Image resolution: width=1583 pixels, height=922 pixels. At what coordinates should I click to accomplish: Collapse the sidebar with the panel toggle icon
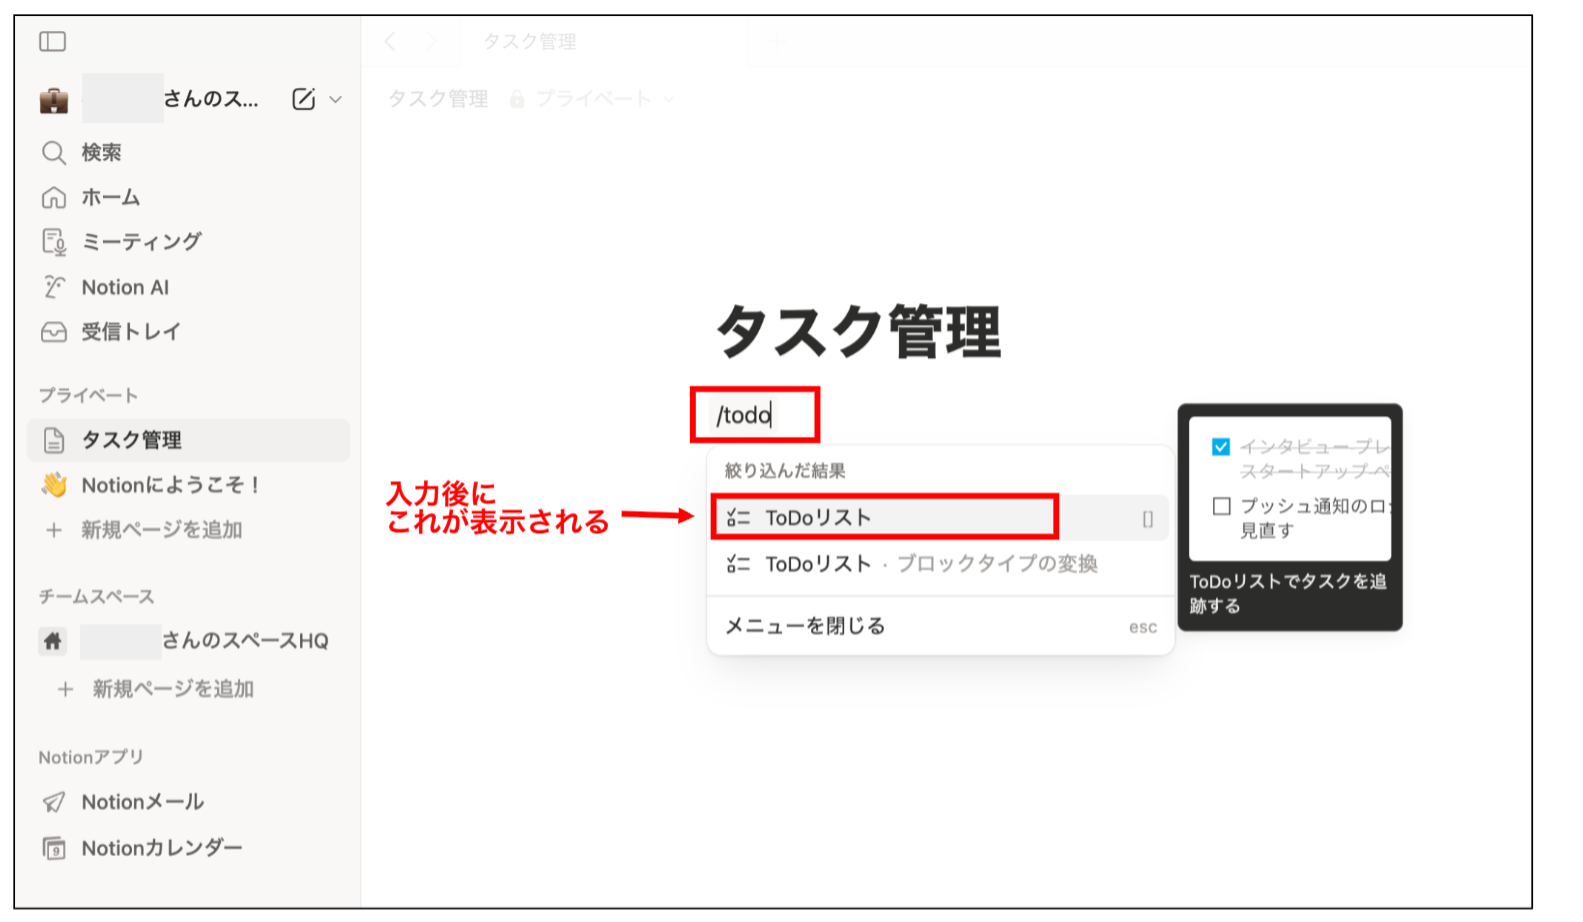click(52, 41)
